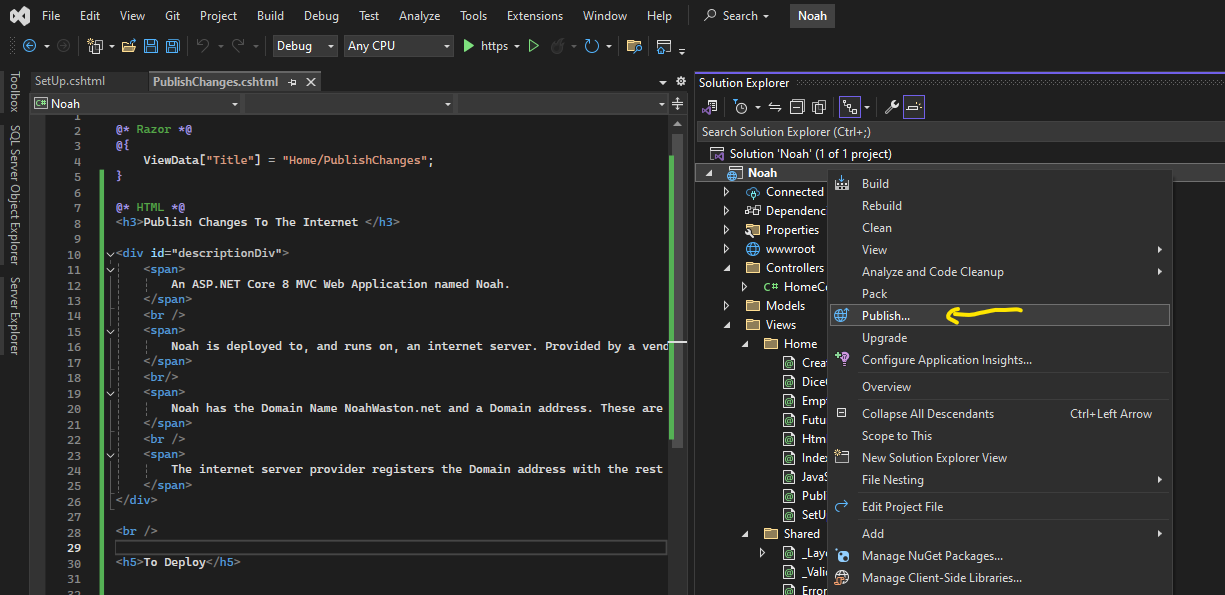The width and height of the screenshot is (1225, 595).
Task: Click the New Item toolbar icon
Action: pos(94,46)
